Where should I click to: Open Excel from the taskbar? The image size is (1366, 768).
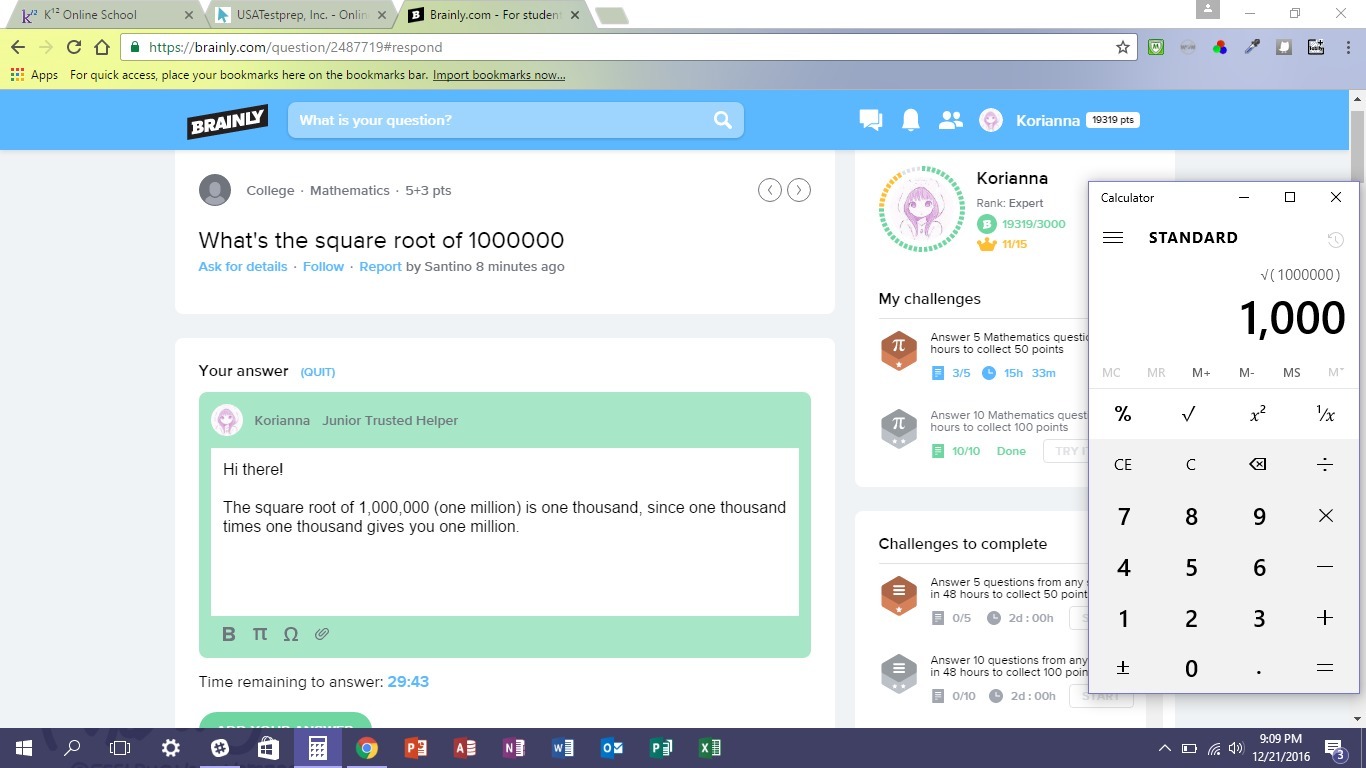[x=709, y=748]
